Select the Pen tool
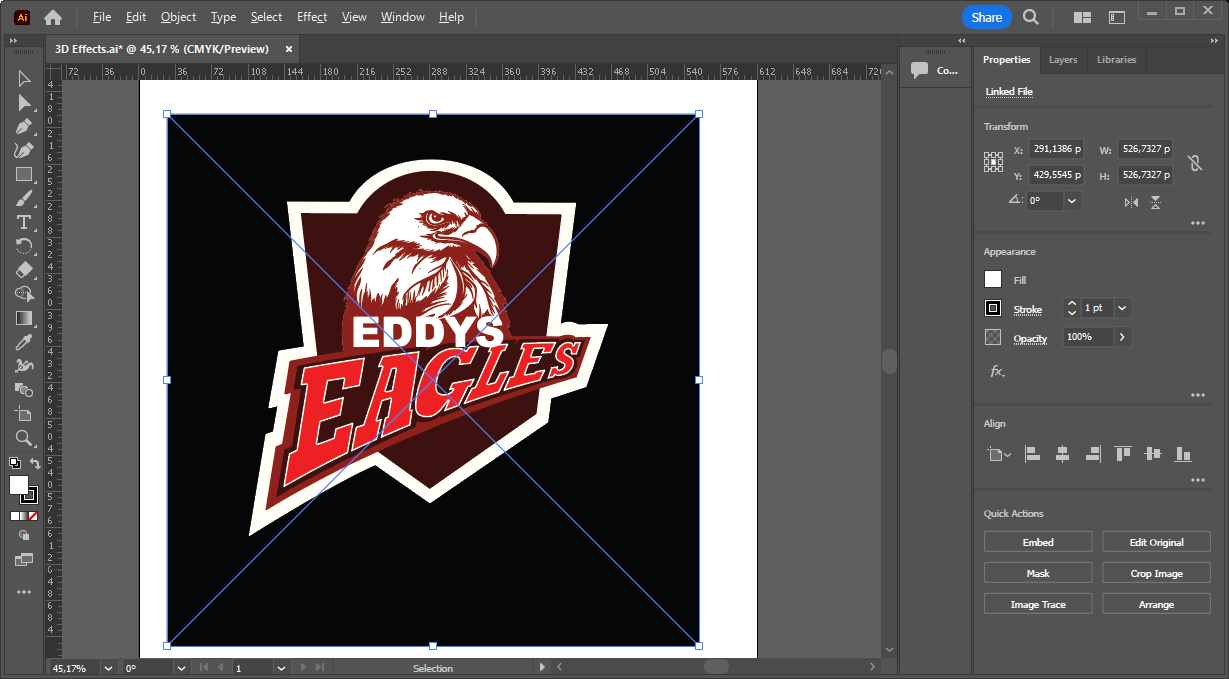The image size is (1229, 679). 24,127
